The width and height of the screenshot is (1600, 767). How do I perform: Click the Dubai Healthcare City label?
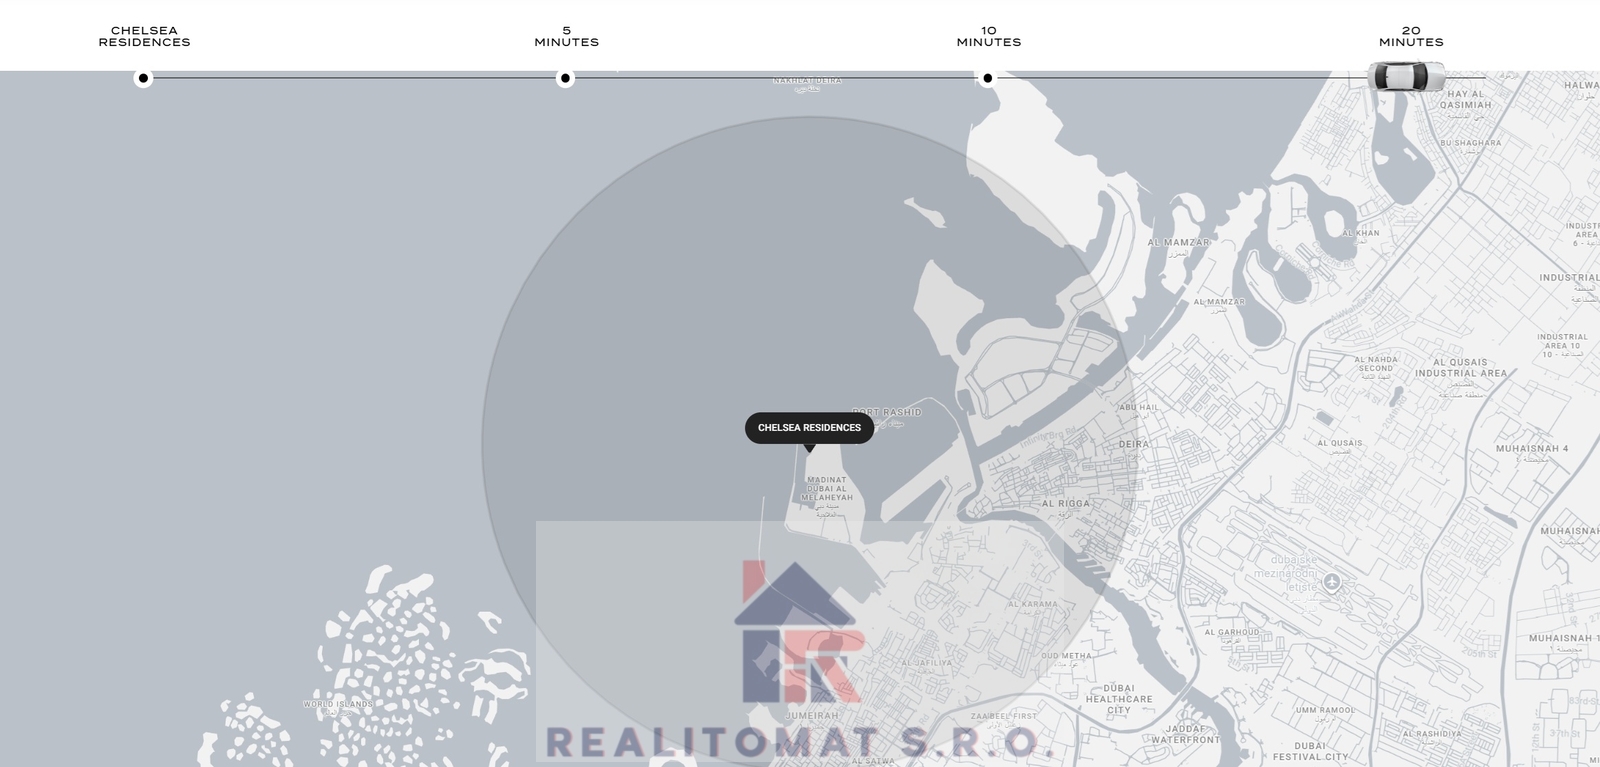pyautogui.click(x=1119, y=699)
